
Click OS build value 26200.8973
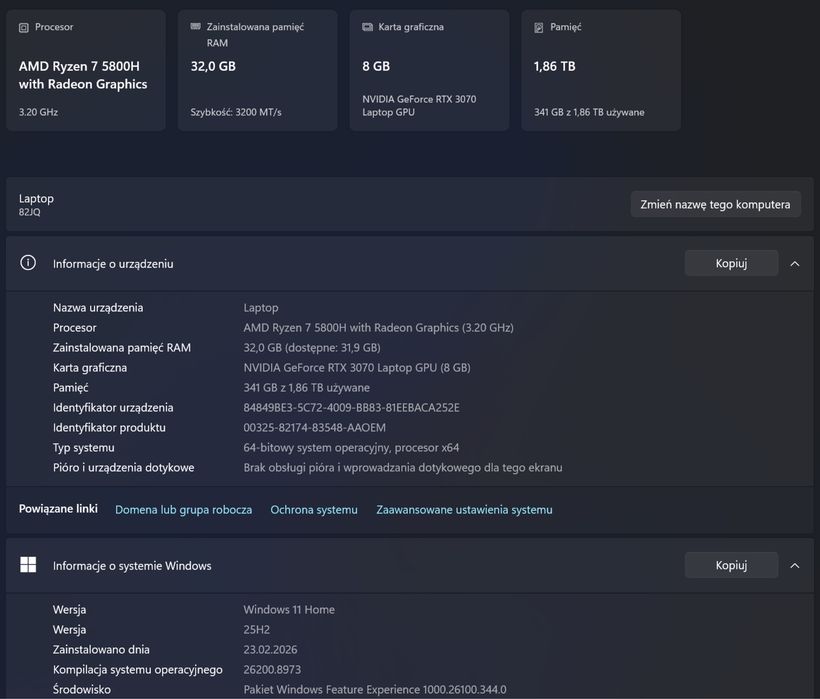(272, 670)
